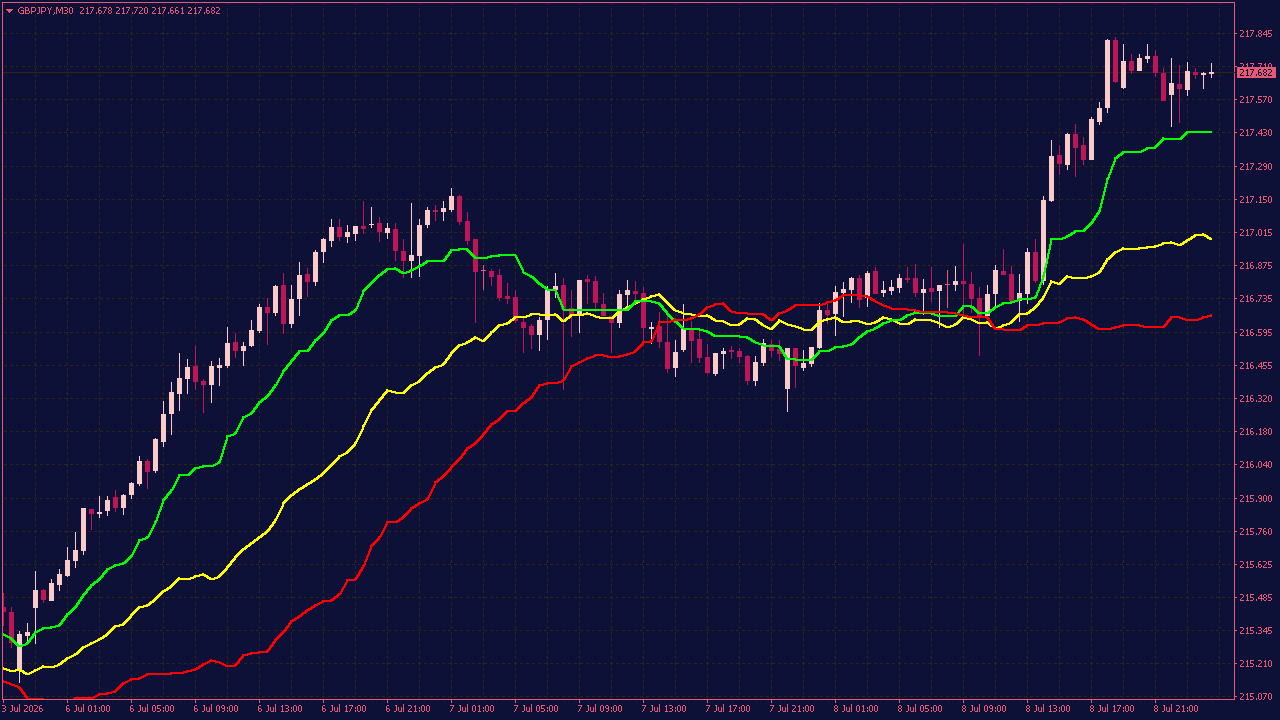Click the 8 Jul 01:00 time label
Screen dimensions: 1280x720
click(x=856, y=709)
